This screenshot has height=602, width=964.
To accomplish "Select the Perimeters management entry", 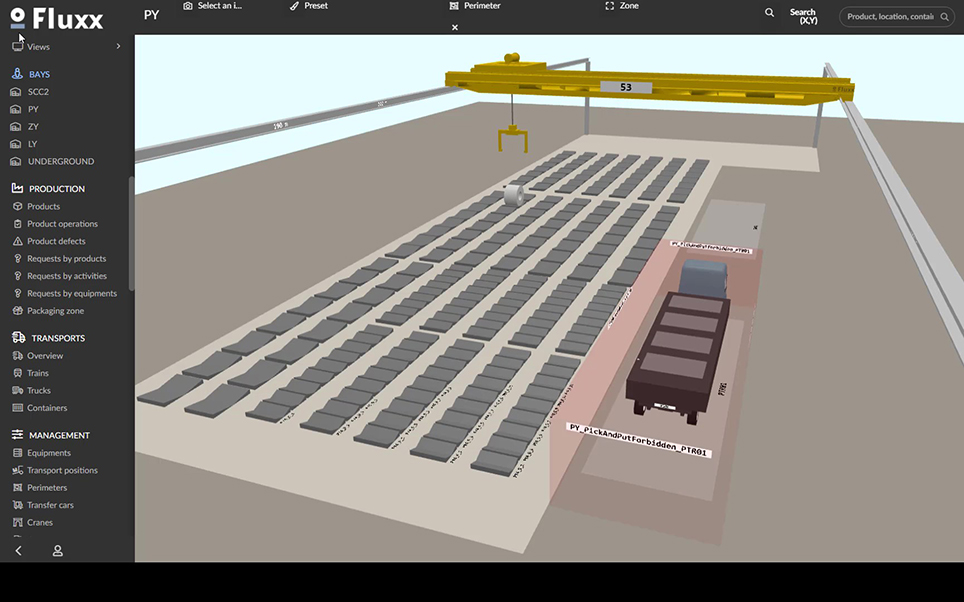I will [47, 487].
